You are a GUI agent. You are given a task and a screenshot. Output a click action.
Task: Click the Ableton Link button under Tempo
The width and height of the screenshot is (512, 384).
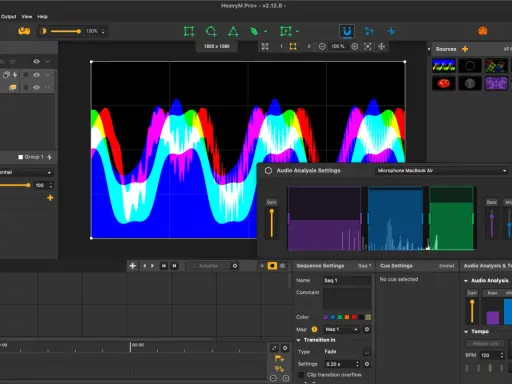(x=485, y=343)
